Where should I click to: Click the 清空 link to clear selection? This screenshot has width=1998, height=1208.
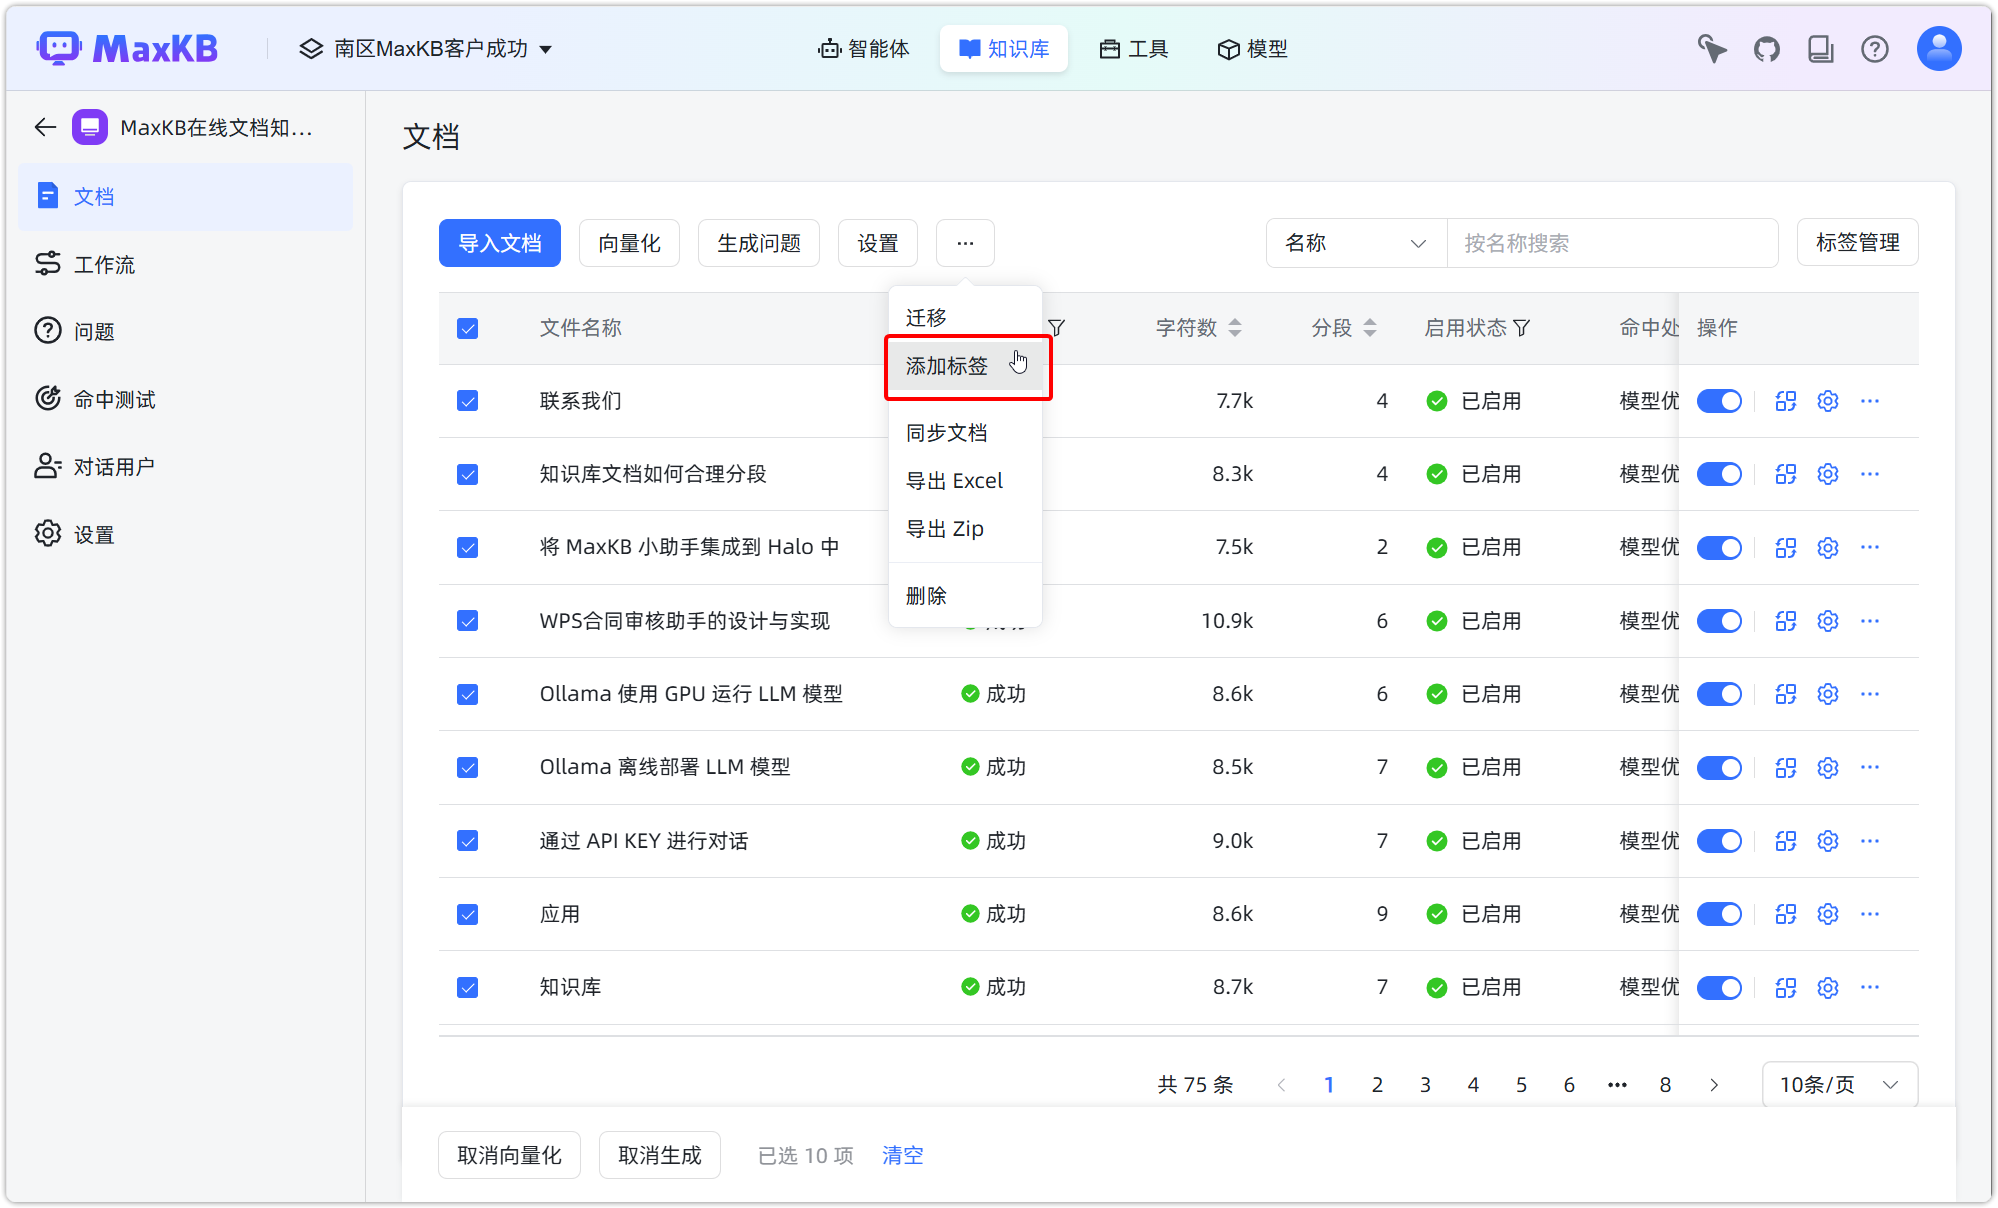pyautogui.click(x=901, y=1155)
